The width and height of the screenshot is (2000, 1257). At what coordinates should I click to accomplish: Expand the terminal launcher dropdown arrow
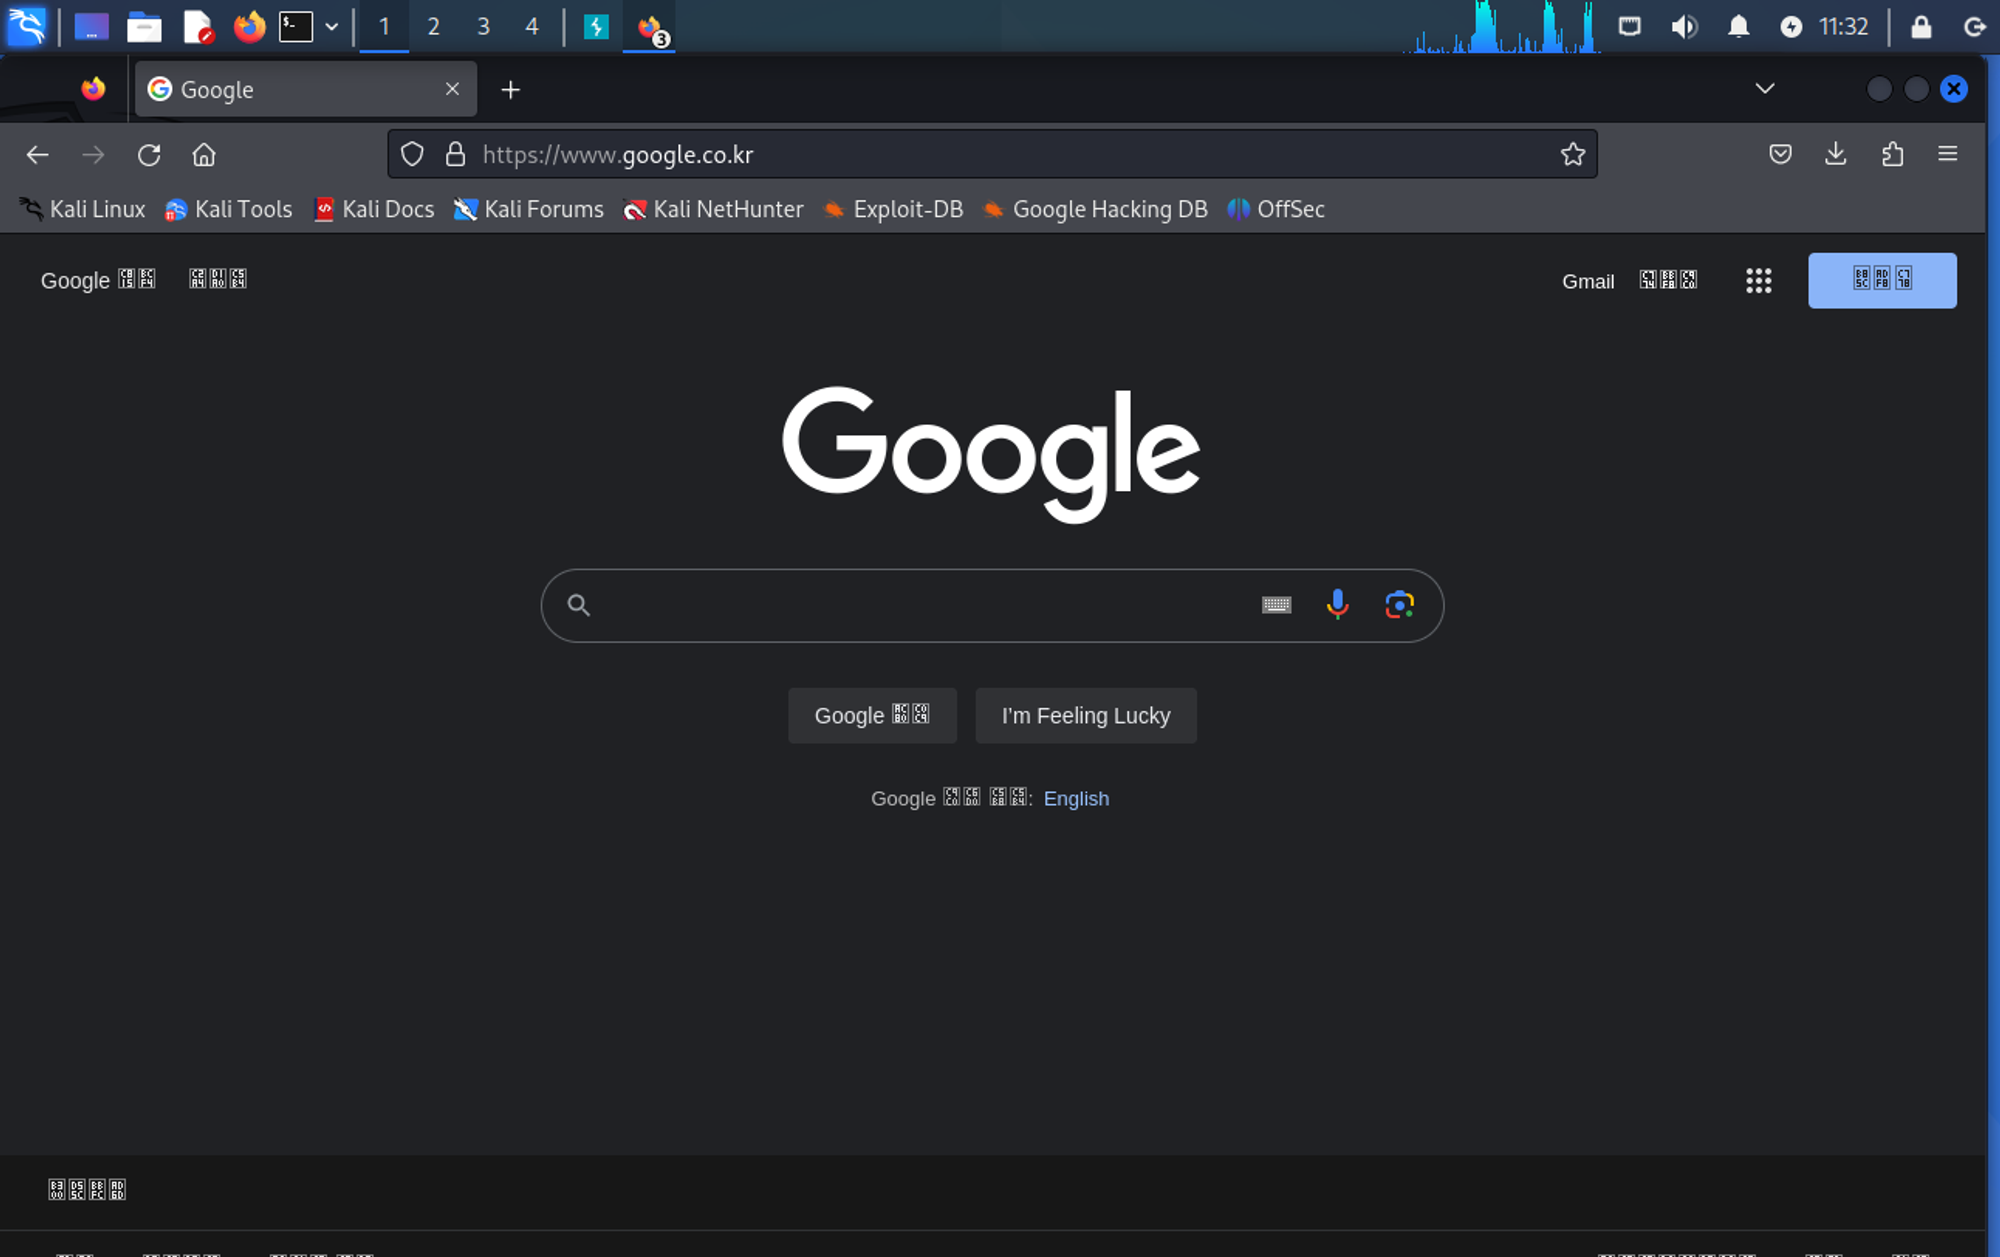click(332, 27)
